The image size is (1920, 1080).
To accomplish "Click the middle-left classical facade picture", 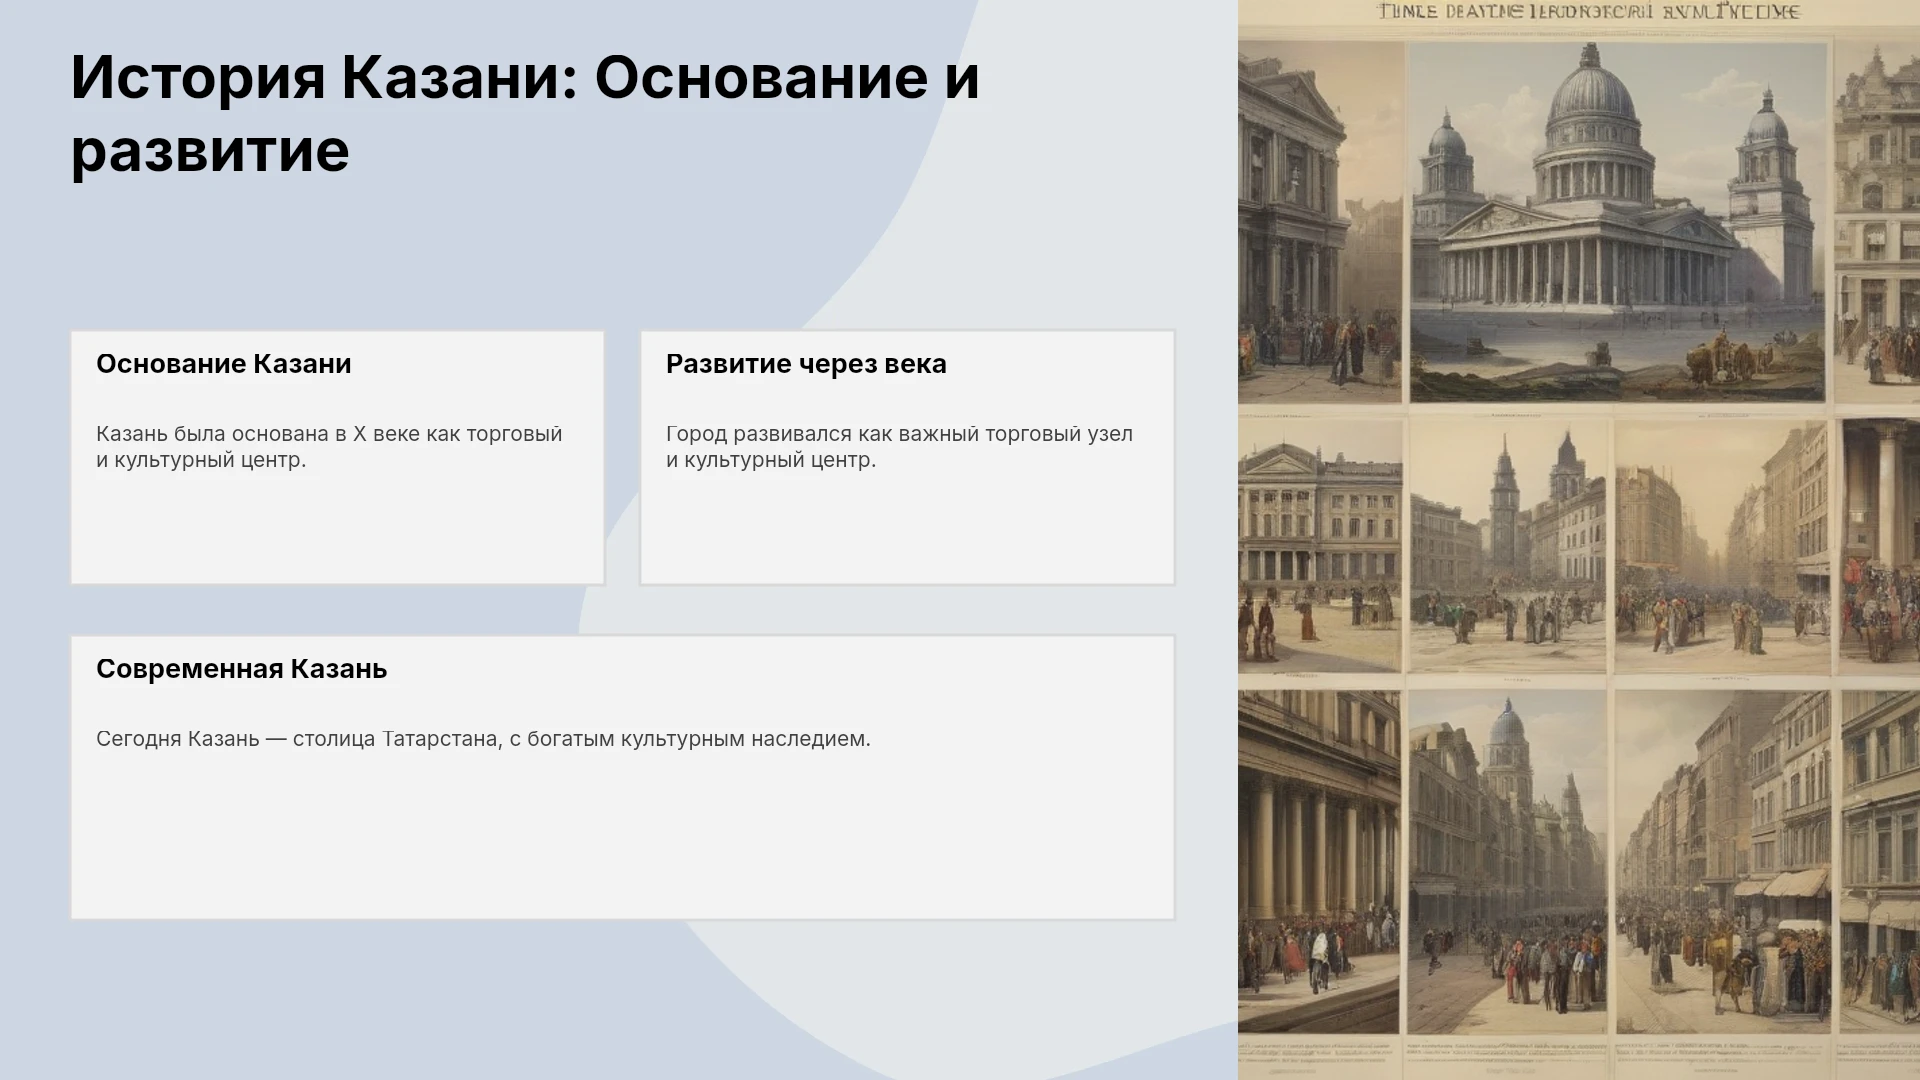I will pos(1320,545).
